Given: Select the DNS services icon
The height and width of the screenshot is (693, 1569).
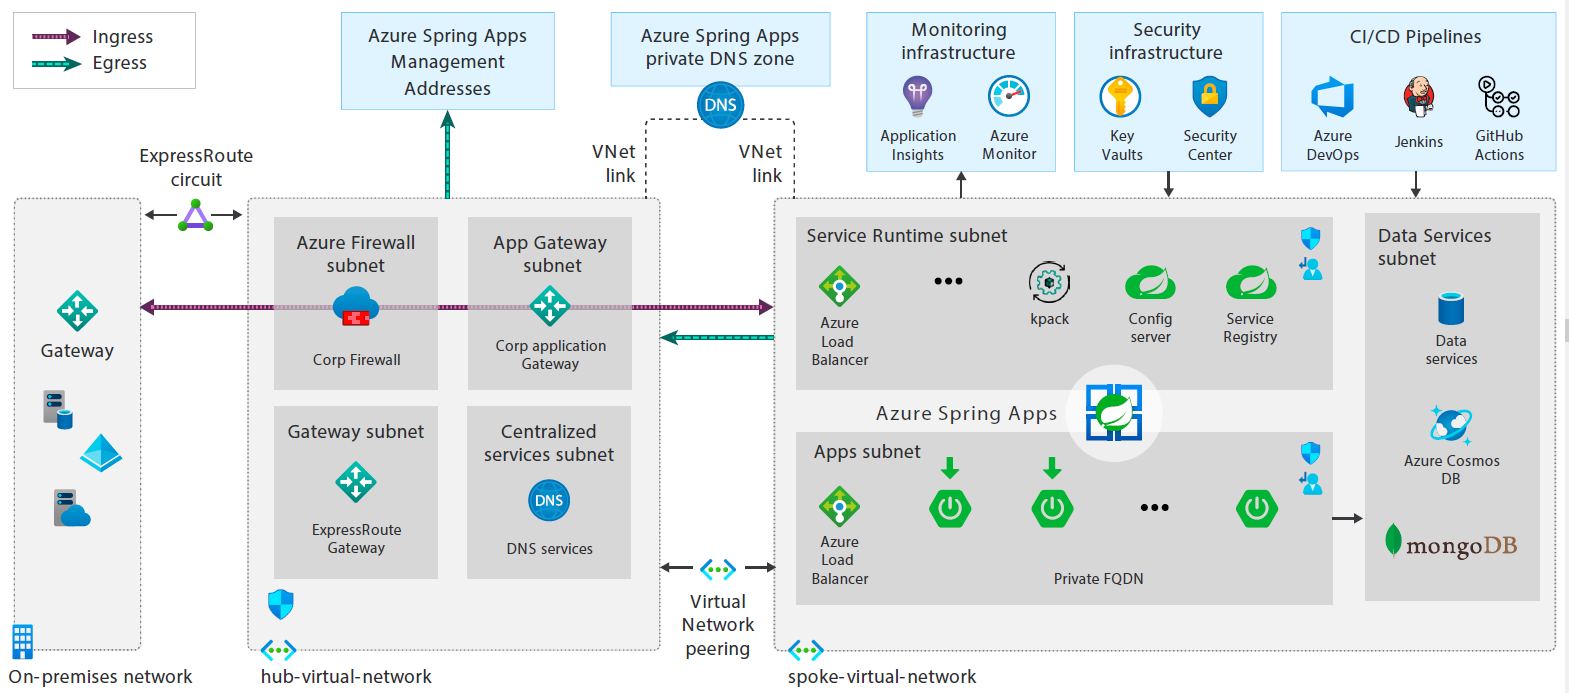Looking at the screenshot, I should click(549, 500).
